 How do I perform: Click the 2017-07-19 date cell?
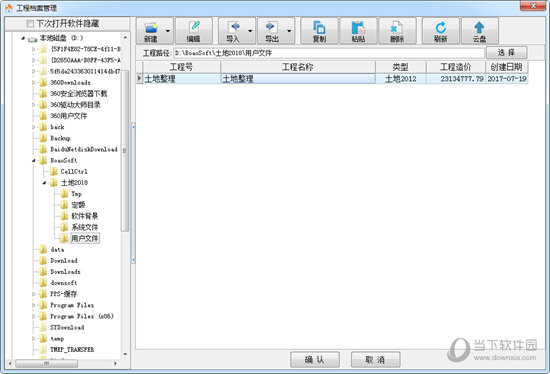coord(507,79)
